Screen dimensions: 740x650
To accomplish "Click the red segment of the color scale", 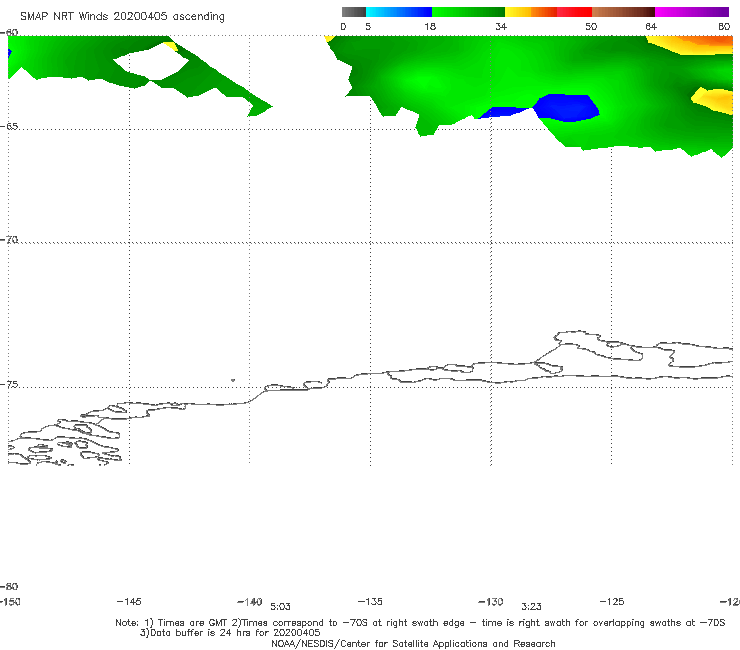I will coord(574,12).
